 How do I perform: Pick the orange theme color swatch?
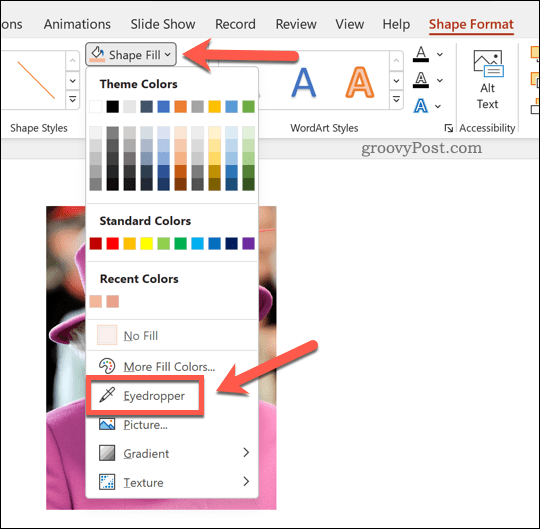180,107
